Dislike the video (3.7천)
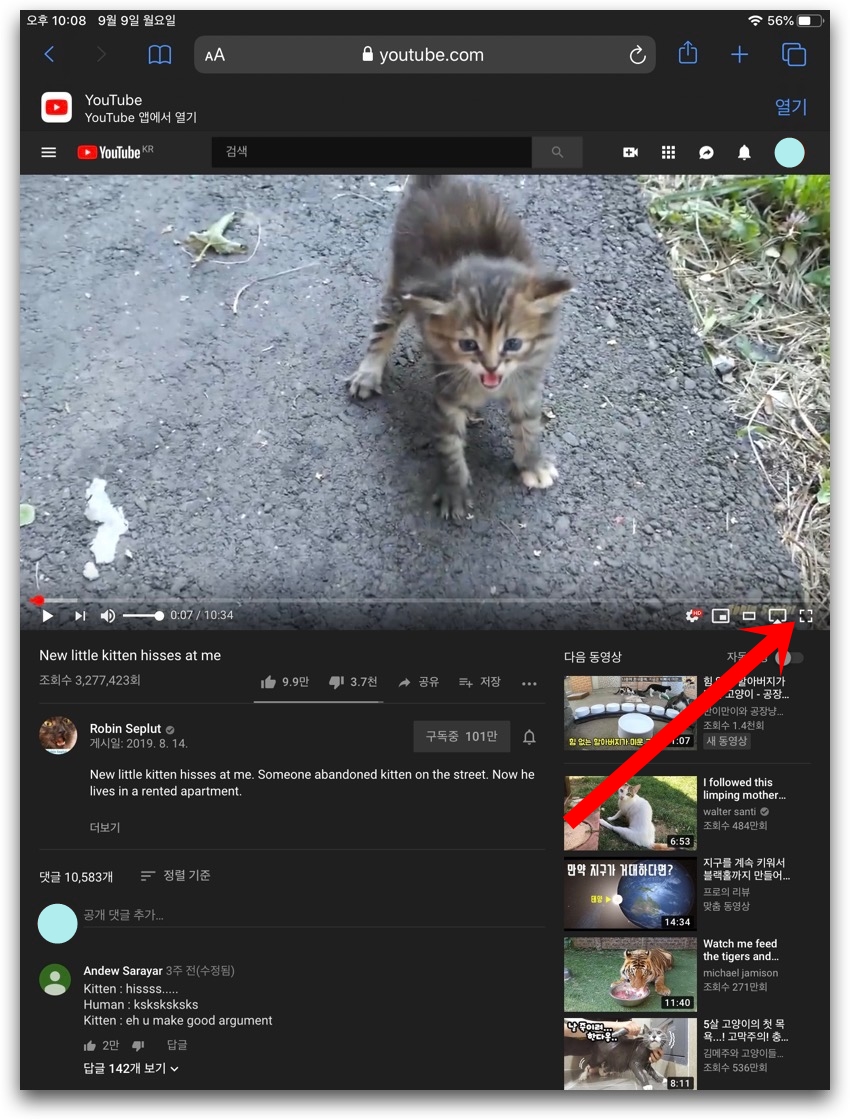850x1120 pixels. click(x=352, y=682)
